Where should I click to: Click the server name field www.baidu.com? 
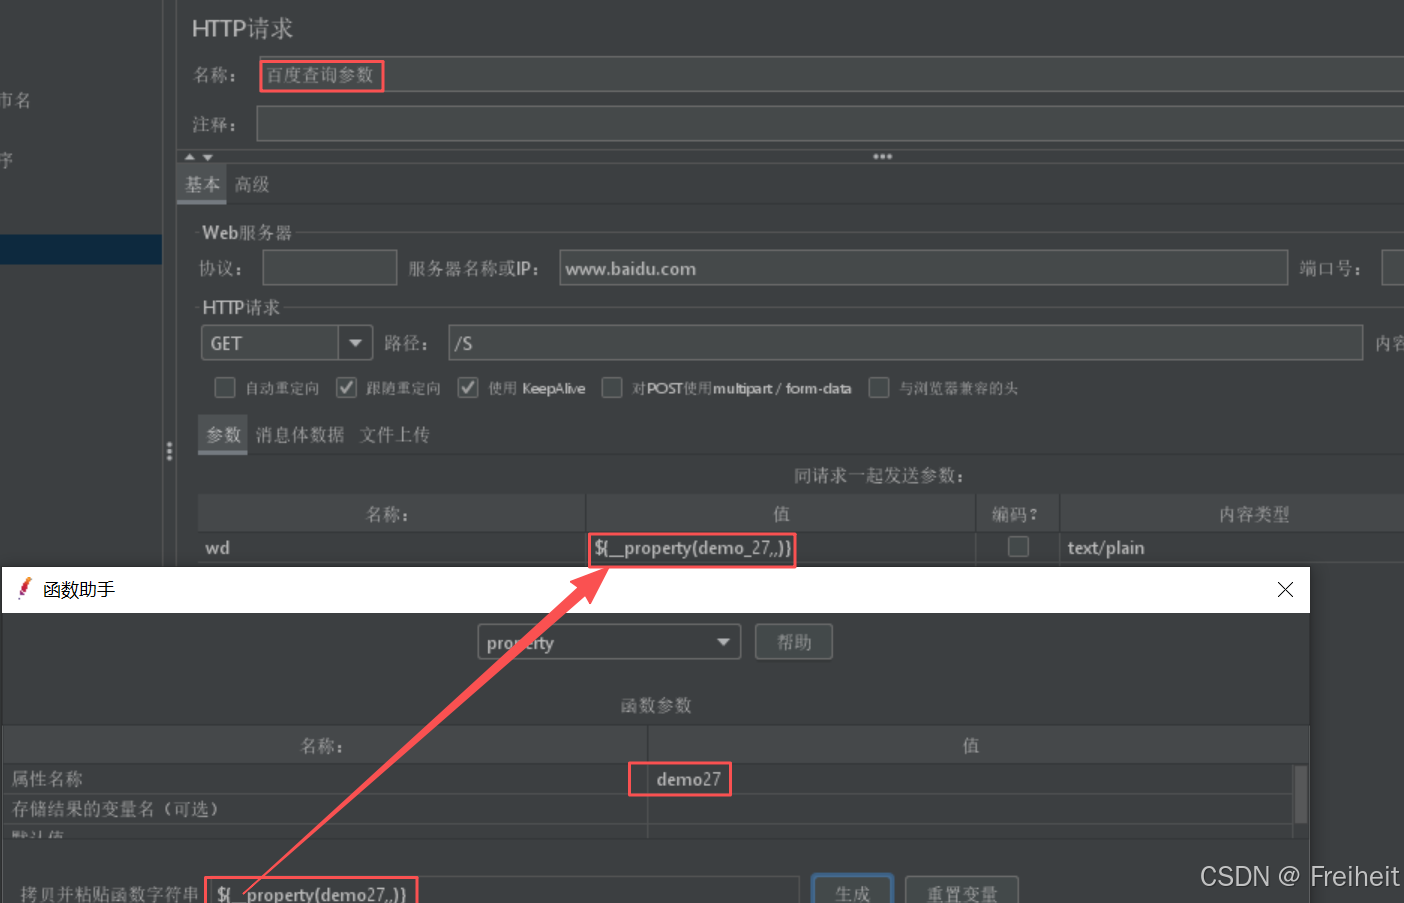click(923, 268)
